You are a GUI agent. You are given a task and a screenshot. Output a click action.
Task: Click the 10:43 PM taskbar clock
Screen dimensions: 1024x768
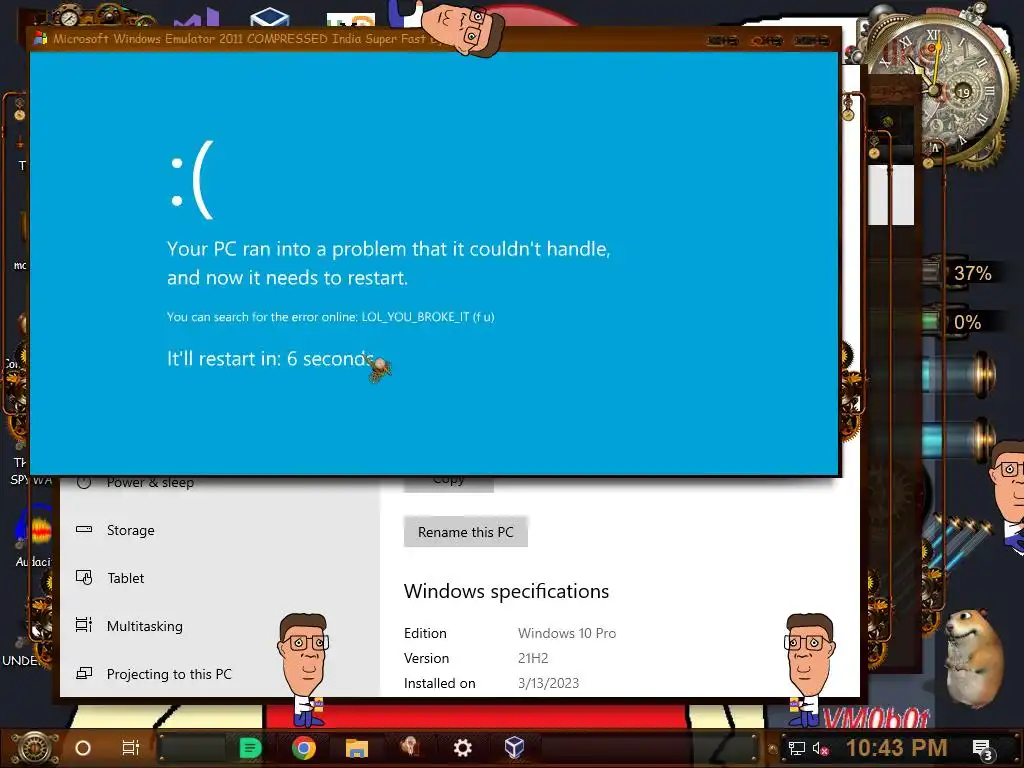[x=896, y=748]
